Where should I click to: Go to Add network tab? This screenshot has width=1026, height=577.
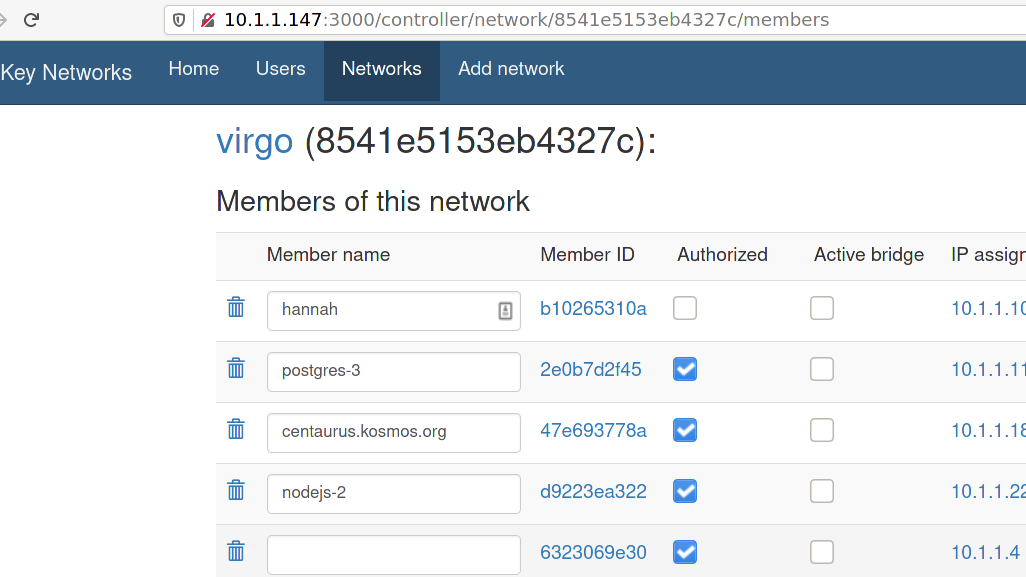[x=511, y=69]
